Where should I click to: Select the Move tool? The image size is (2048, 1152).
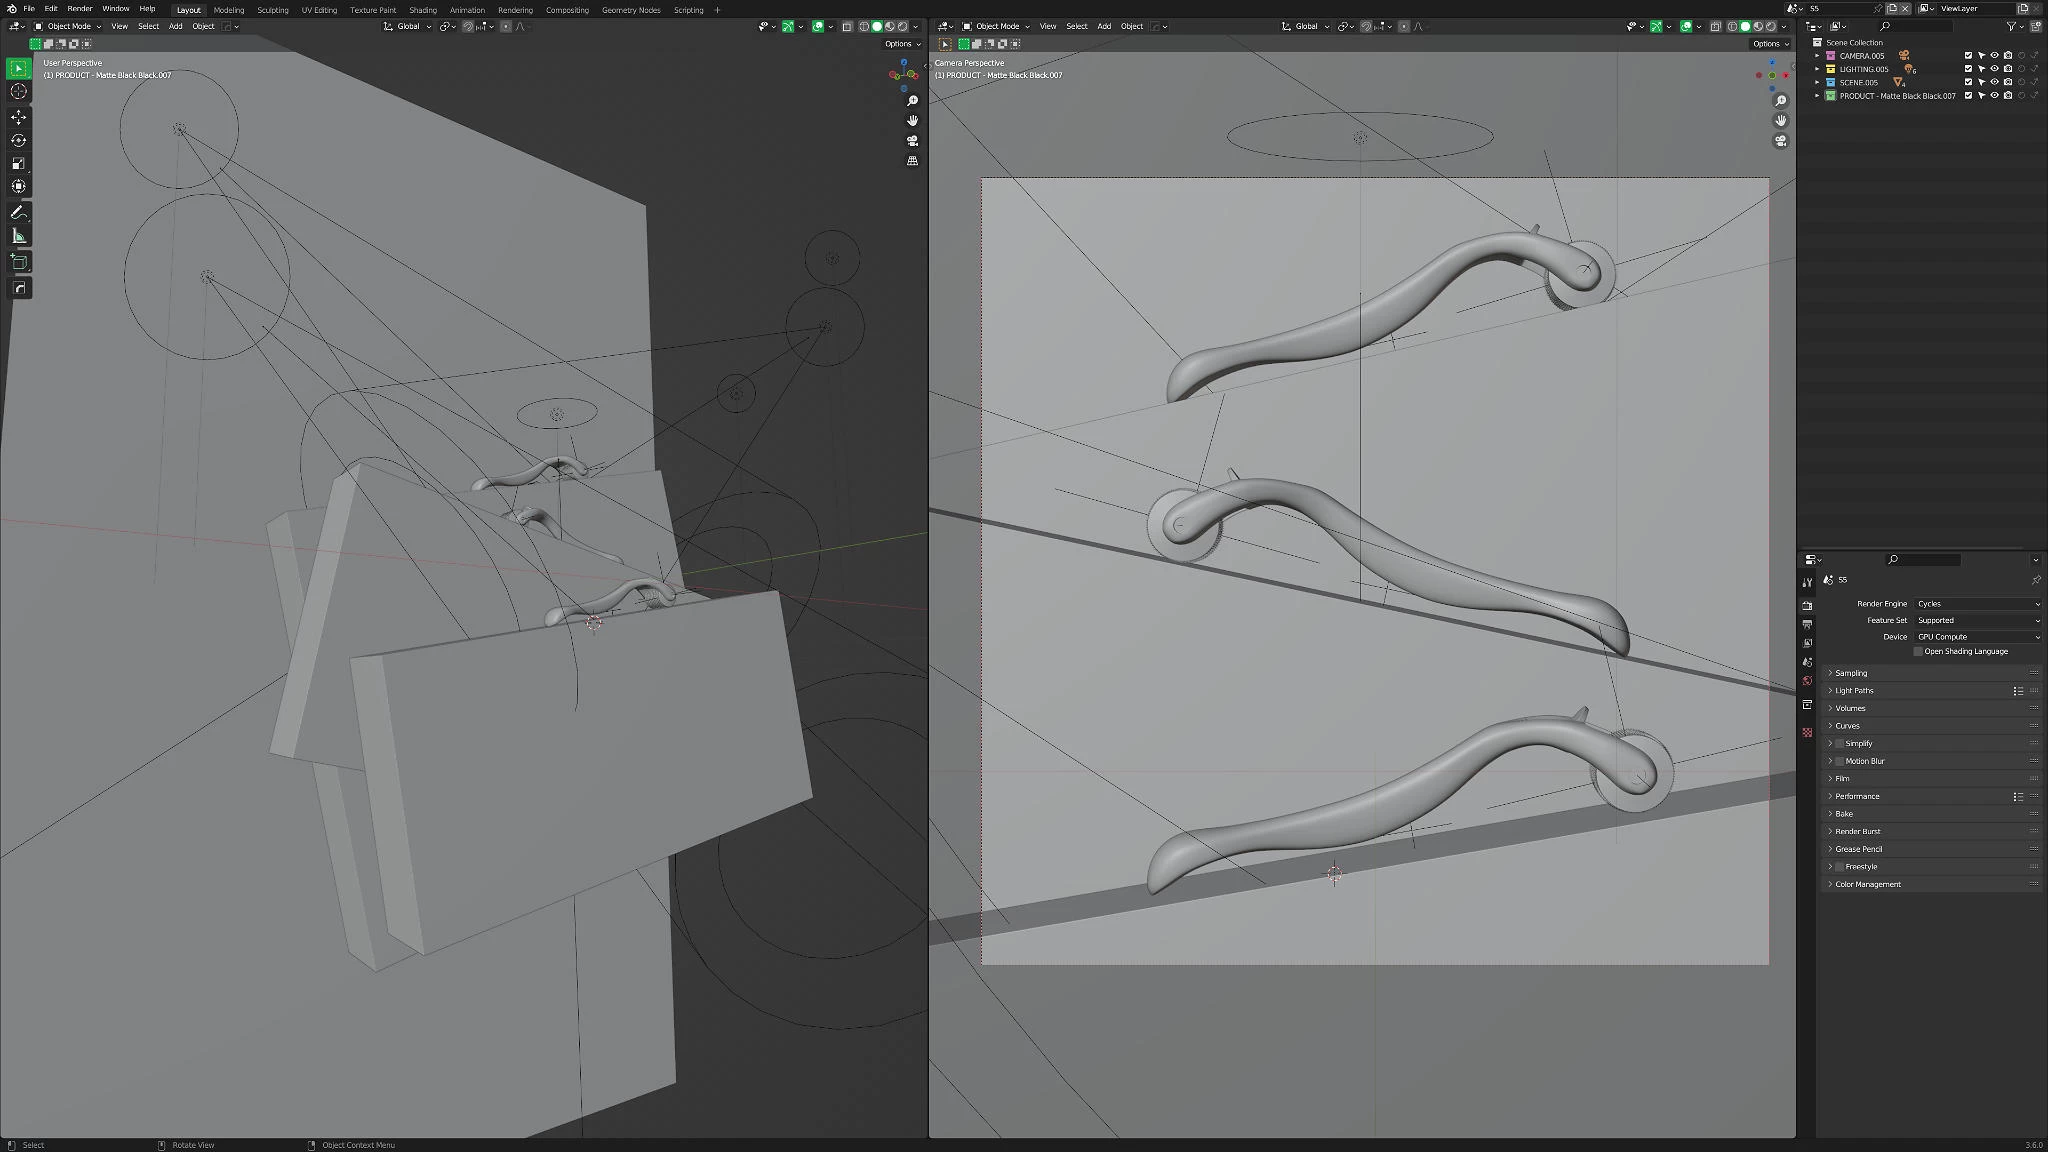click(18, 117)
